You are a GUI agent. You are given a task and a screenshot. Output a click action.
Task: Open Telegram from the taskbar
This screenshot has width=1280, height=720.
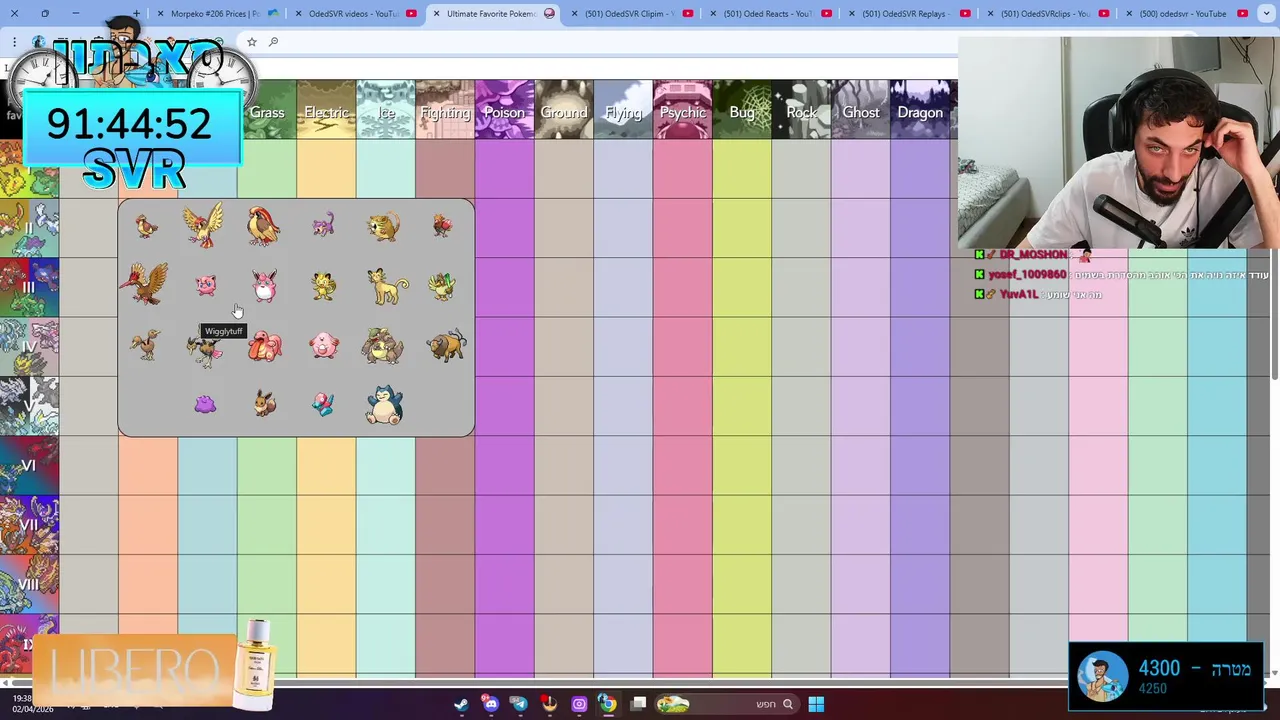pyautogui.click(x=519, y=704)
